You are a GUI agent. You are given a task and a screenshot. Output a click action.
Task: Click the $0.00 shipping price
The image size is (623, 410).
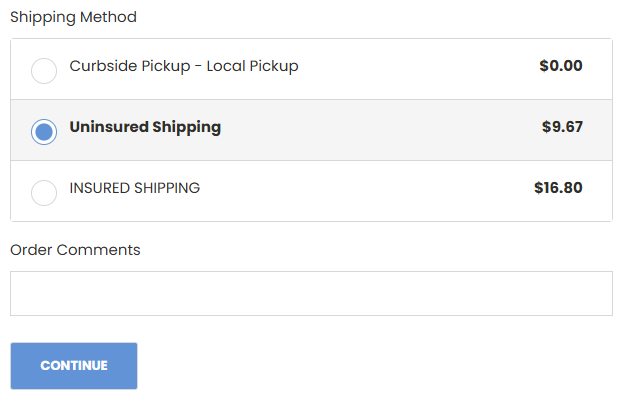click(560, 67)
